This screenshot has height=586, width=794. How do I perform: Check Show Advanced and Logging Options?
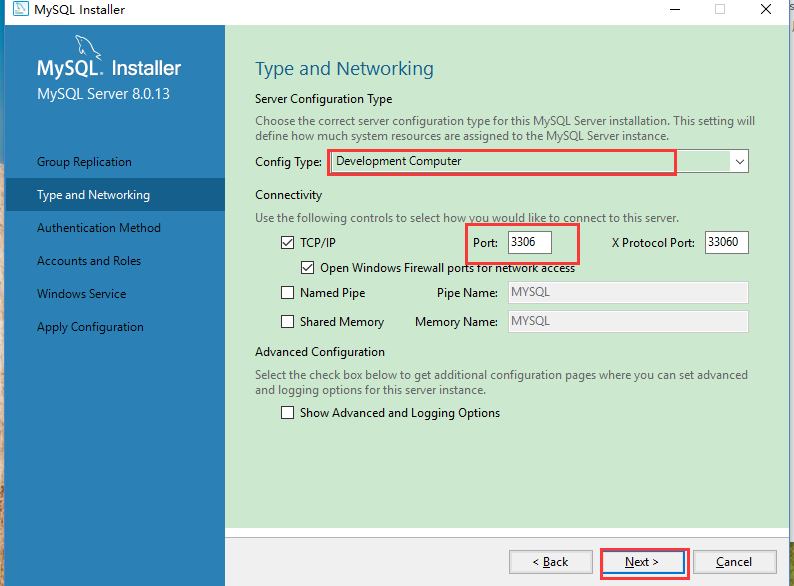(287, 413)
